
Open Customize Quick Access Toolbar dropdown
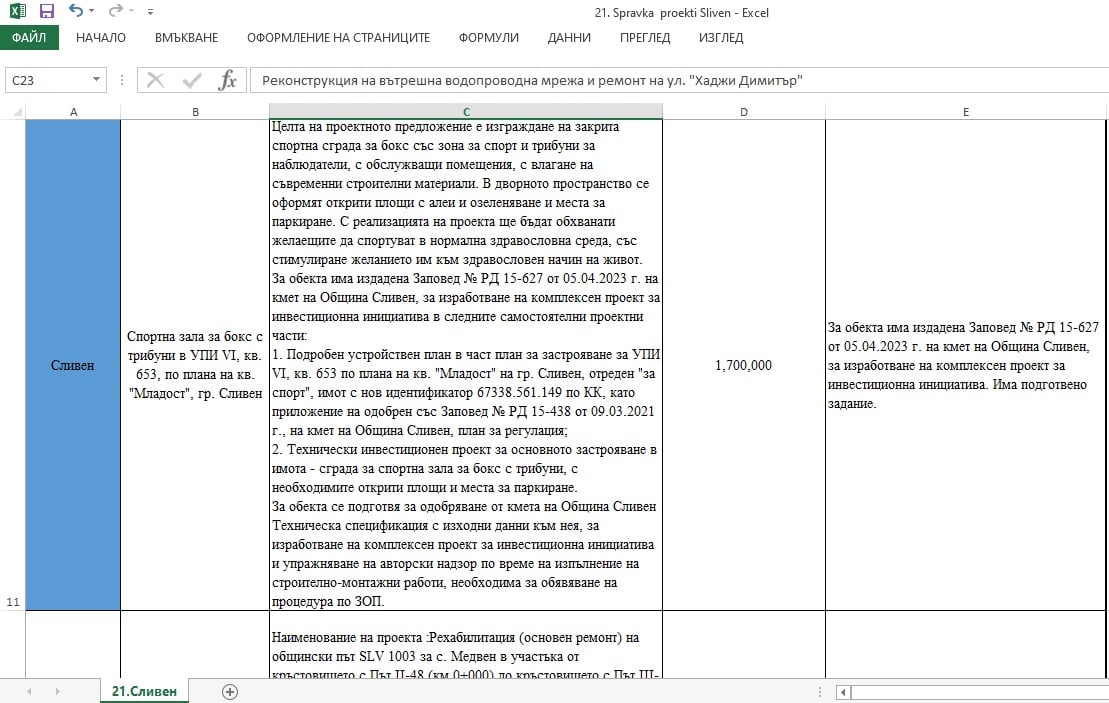tap(150, 12)
